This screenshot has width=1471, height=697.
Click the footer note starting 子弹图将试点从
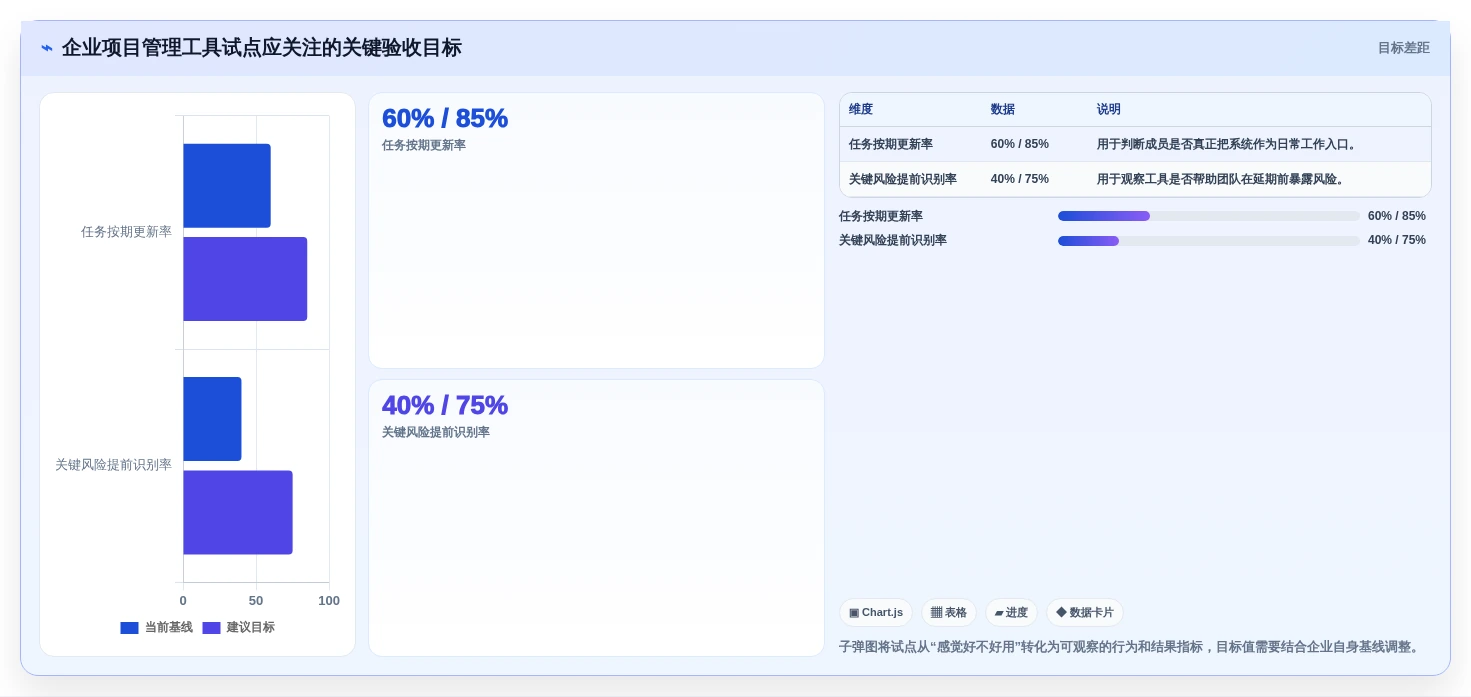pos(1131,647)
